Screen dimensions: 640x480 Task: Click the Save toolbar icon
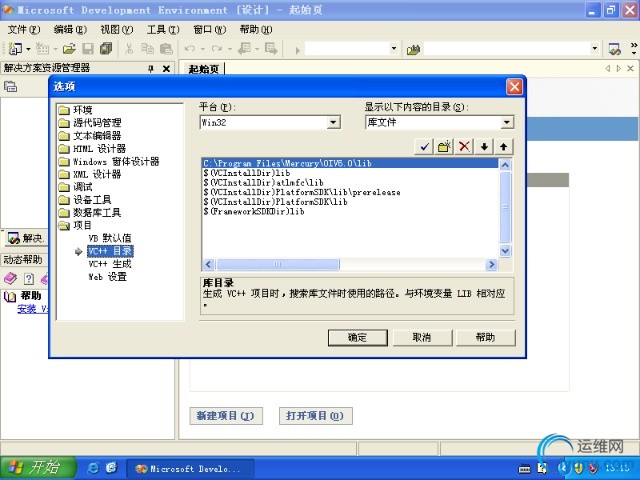click(x=88, y=49)
